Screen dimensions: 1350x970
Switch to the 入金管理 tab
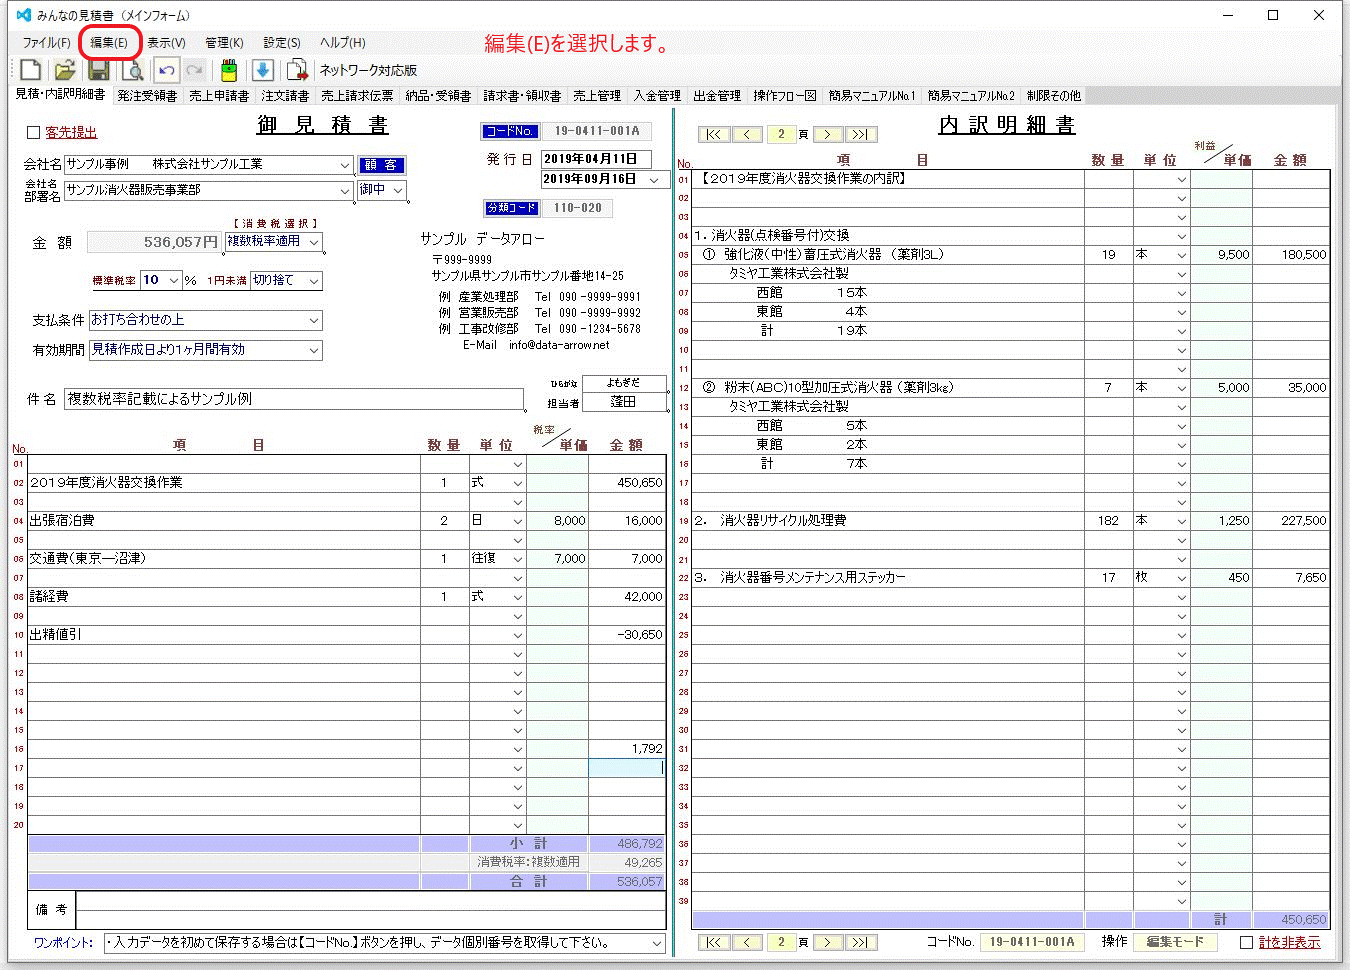pos(657,96)
